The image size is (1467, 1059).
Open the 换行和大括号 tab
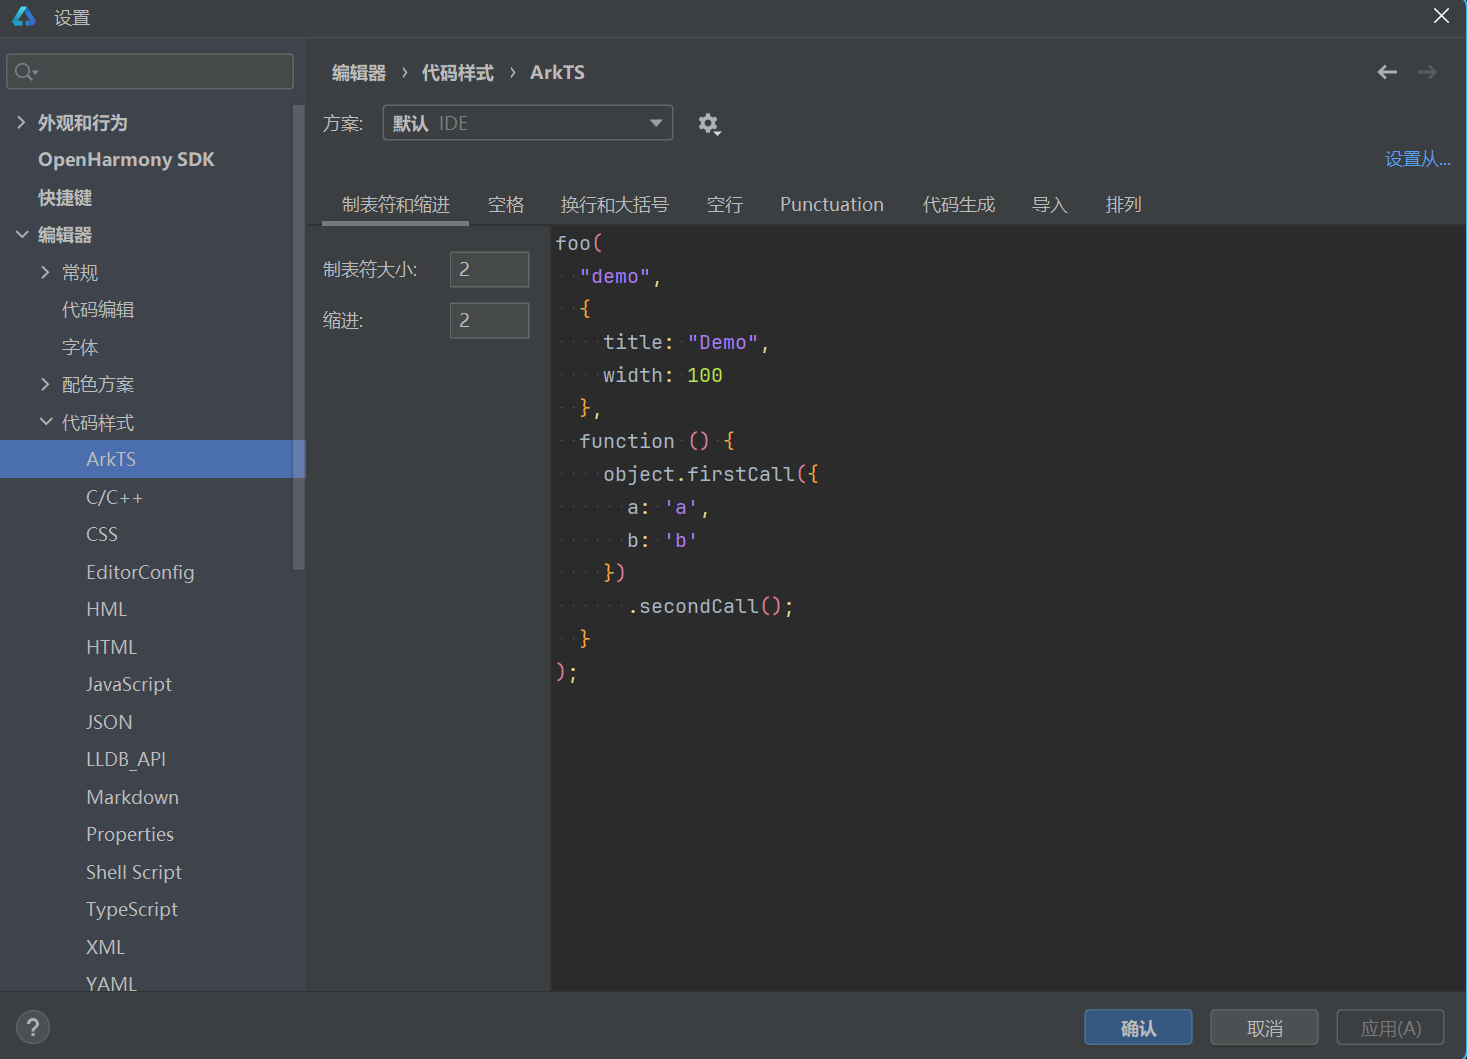coord(615,205)
